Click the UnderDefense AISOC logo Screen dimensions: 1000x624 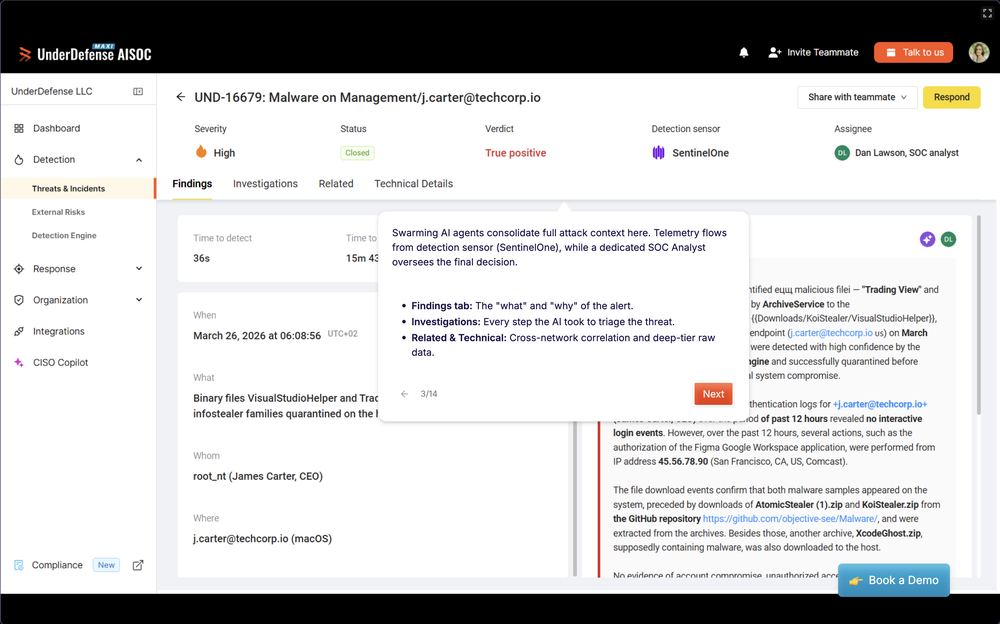tap(85, 54)
